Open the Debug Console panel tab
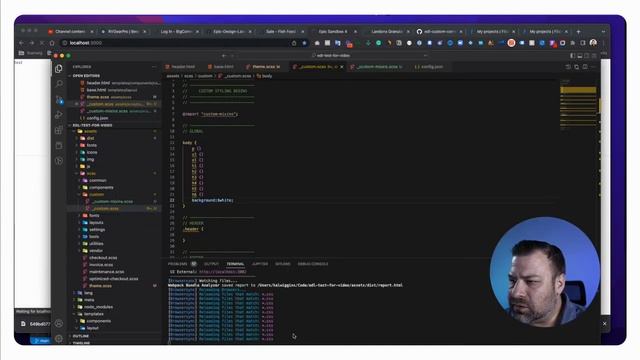This screenshot has height=360, width=640. point(313,264)
